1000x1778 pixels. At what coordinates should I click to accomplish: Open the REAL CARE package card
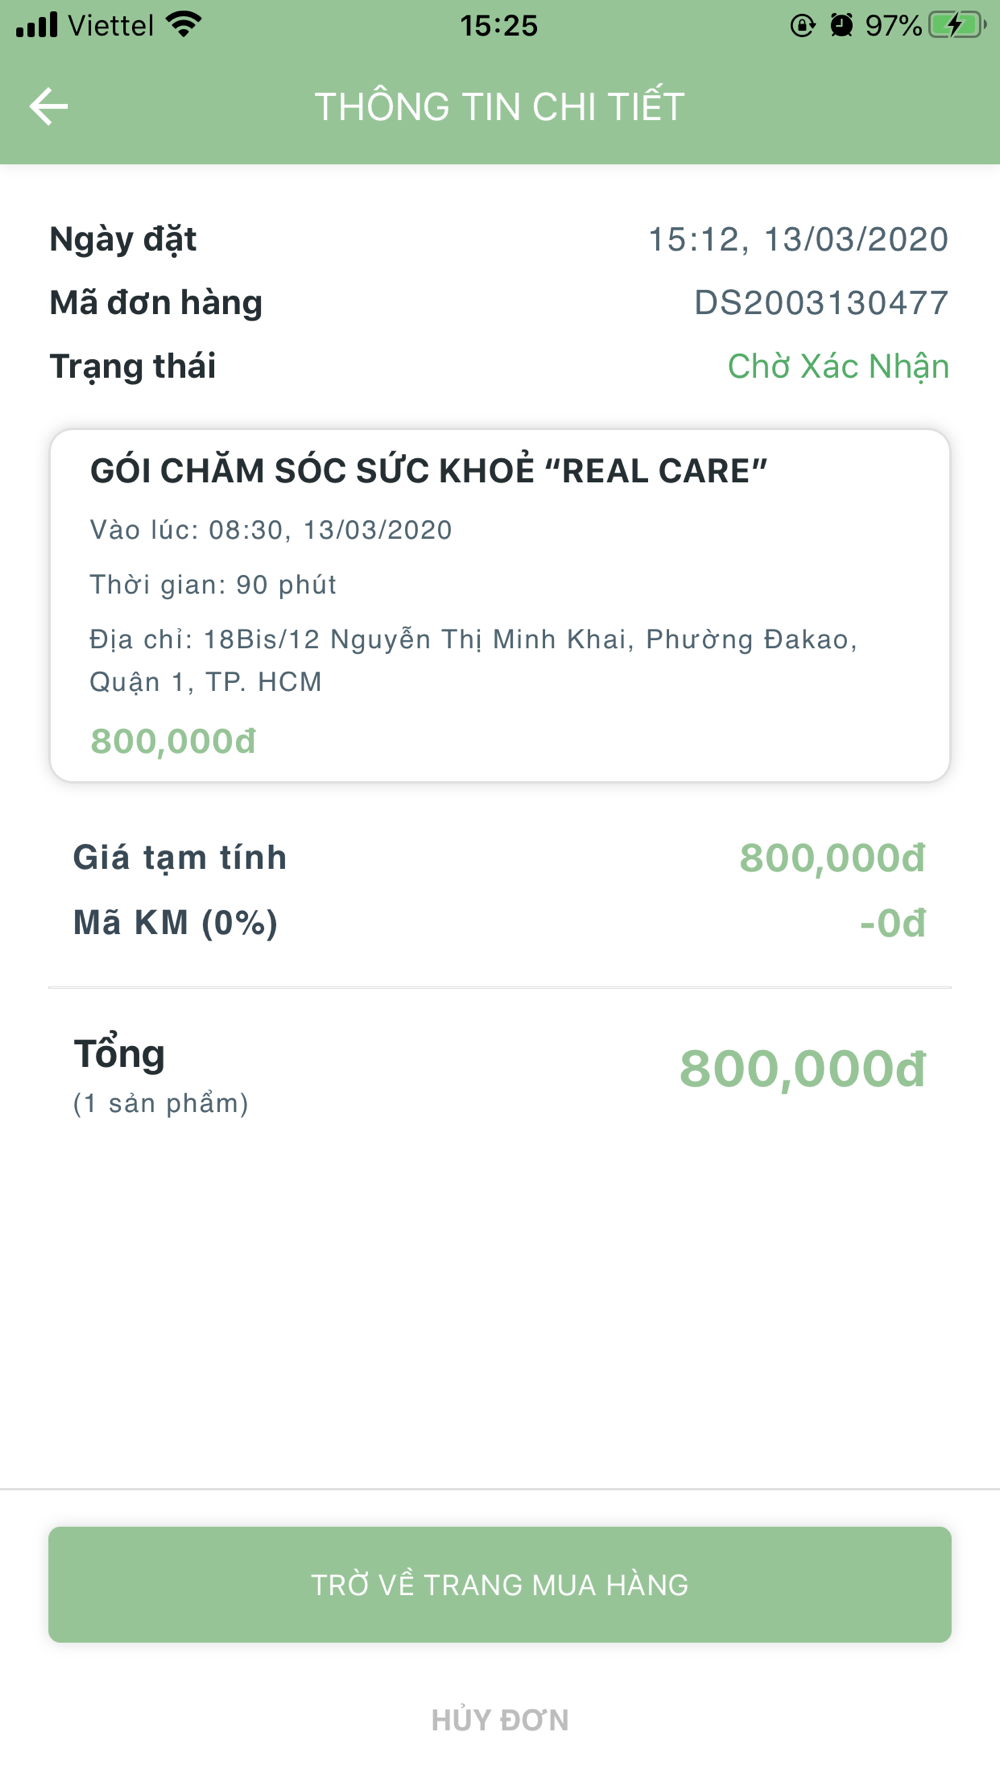click(x=500, y=606)
